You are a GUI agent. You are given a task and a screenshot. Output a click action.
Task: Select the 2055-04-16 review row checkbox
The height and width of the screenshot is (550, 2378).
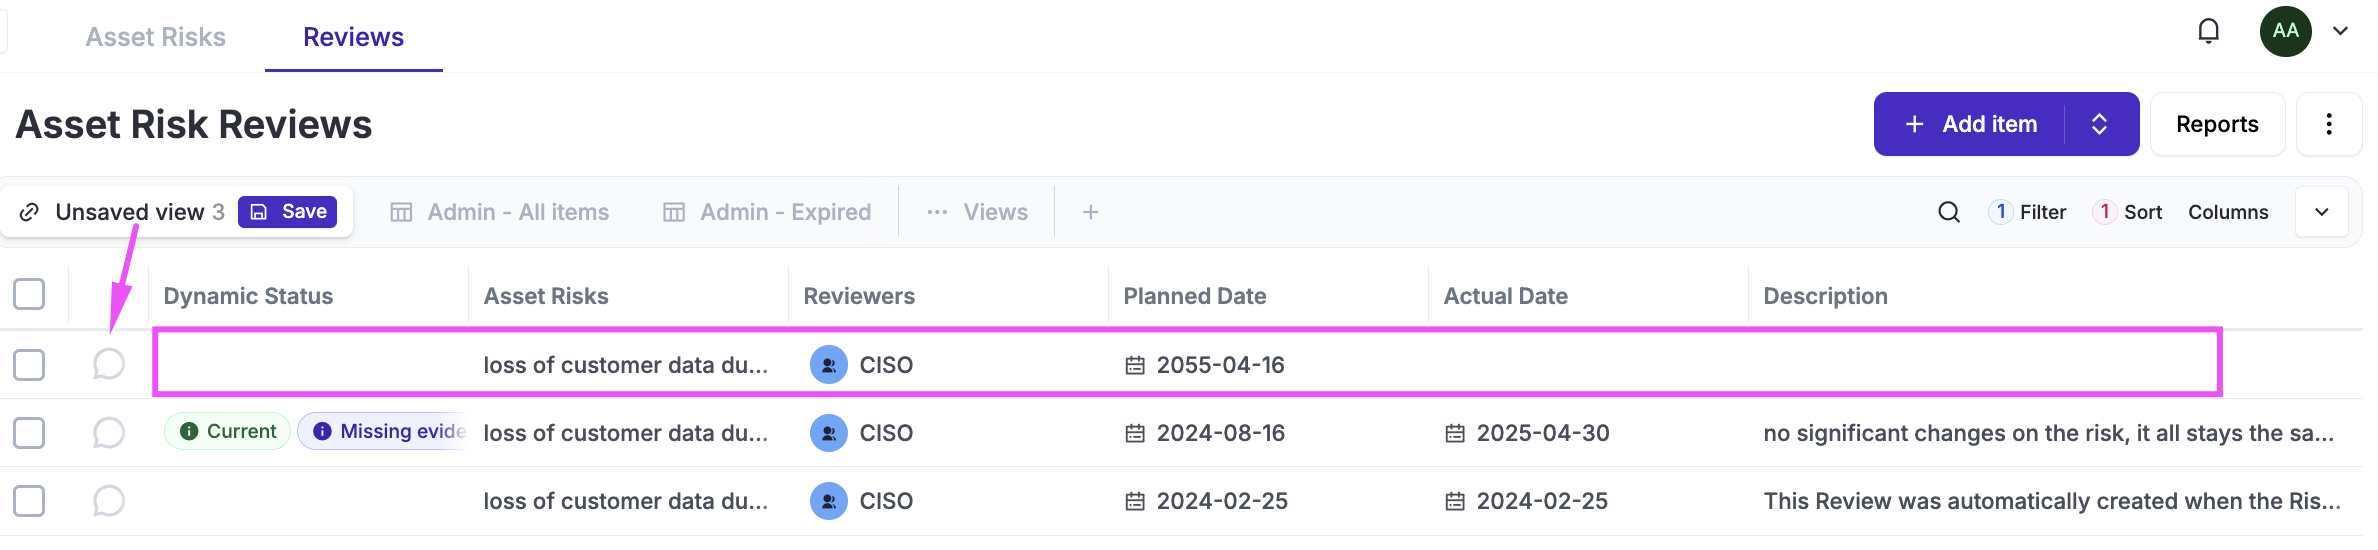tap(29, 365)
